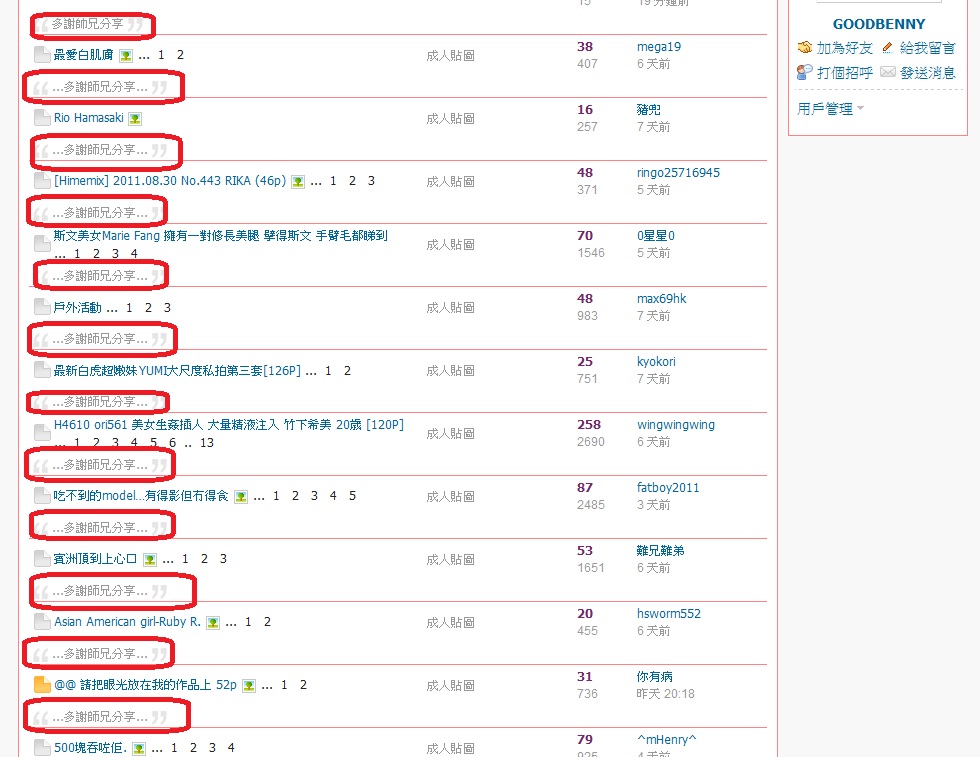Viewport: 980px width, 757px height.
Task: Click the 給我留言 pencil icon
Action: tap(888, 48)
